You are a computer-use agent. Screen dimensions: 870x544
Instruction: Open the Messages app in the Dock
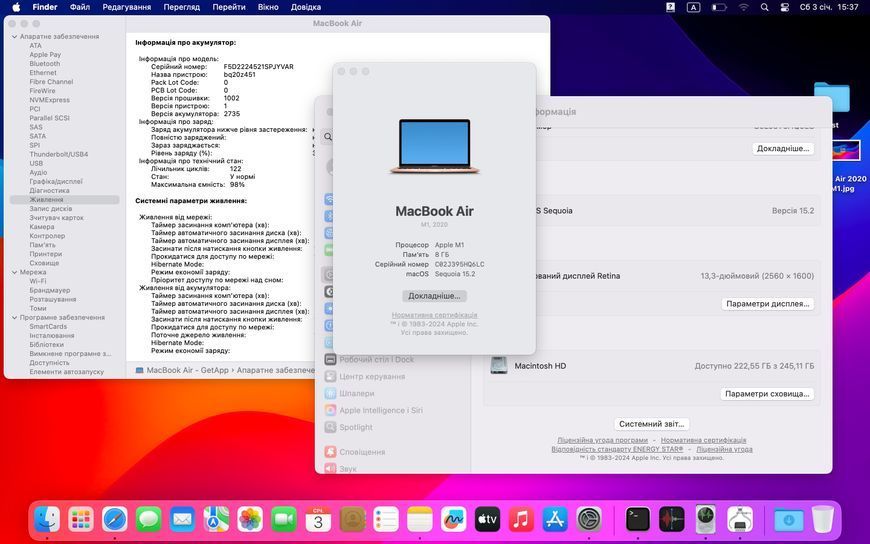[x=149, y=520]
